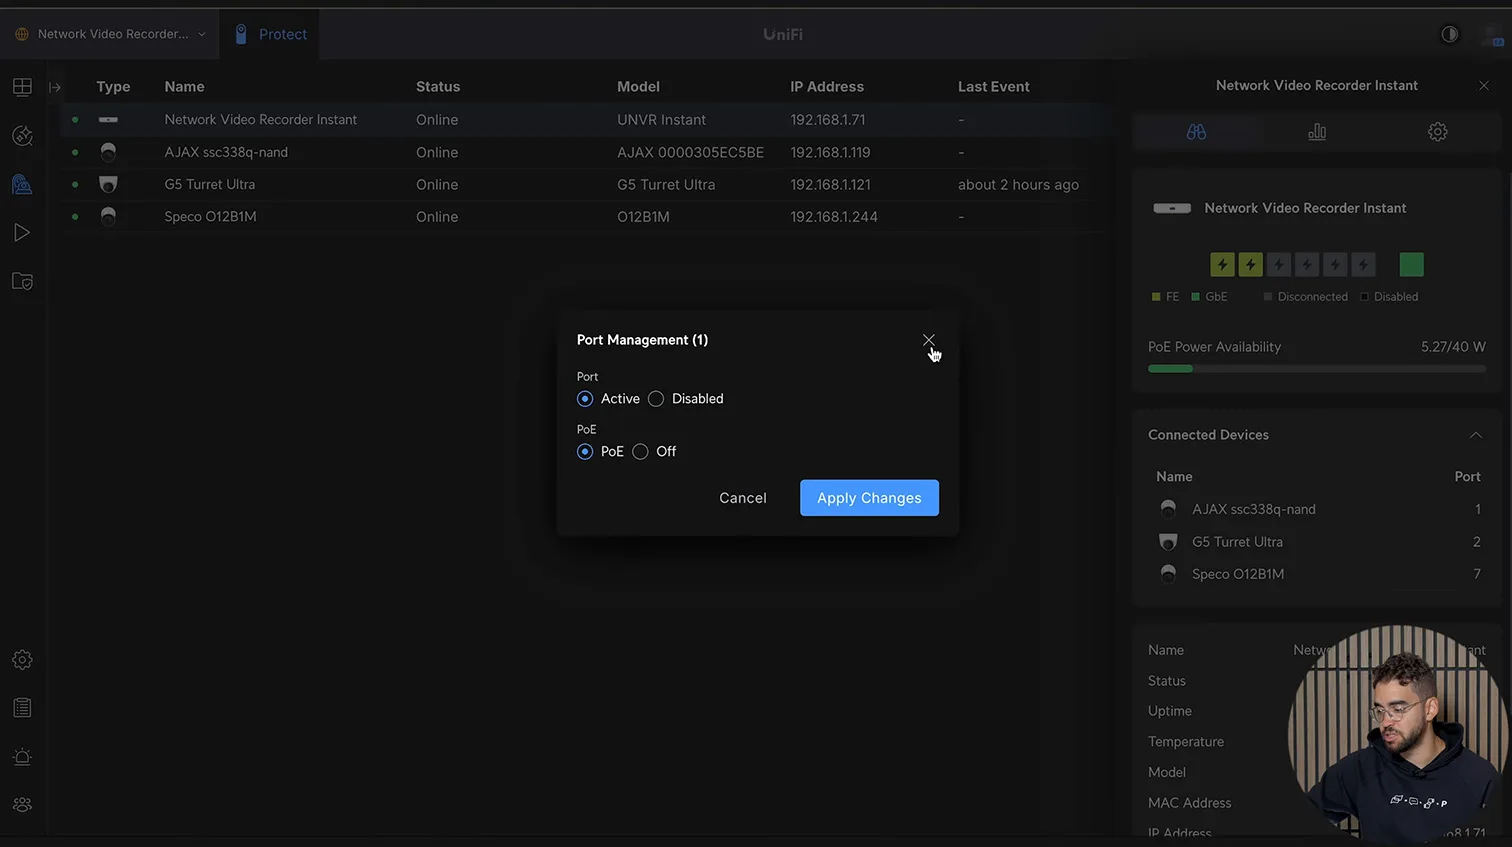The image size is (1512, 847).
Task: Click the Apply Changes button
Action: [x=869, y=498]
